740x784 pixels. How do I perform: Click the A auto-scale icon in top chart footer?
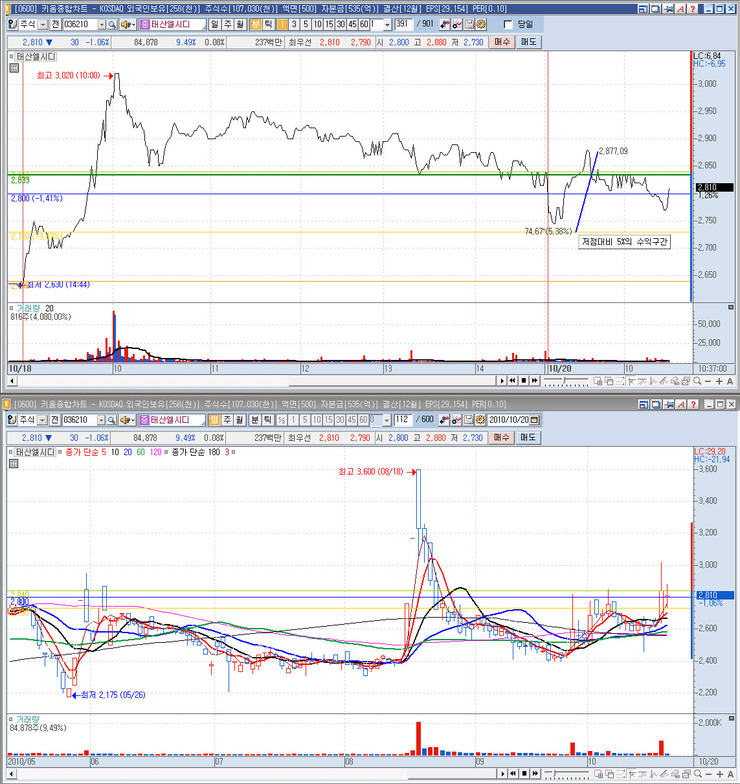point(730,382)
